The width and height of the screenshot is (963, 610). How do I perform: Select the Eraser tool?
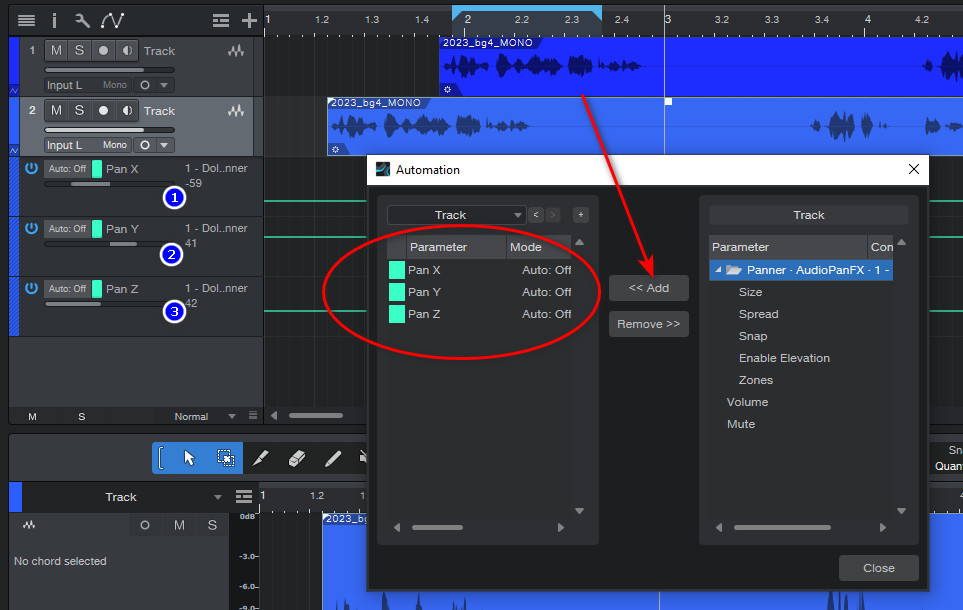(x=297, y=458)
